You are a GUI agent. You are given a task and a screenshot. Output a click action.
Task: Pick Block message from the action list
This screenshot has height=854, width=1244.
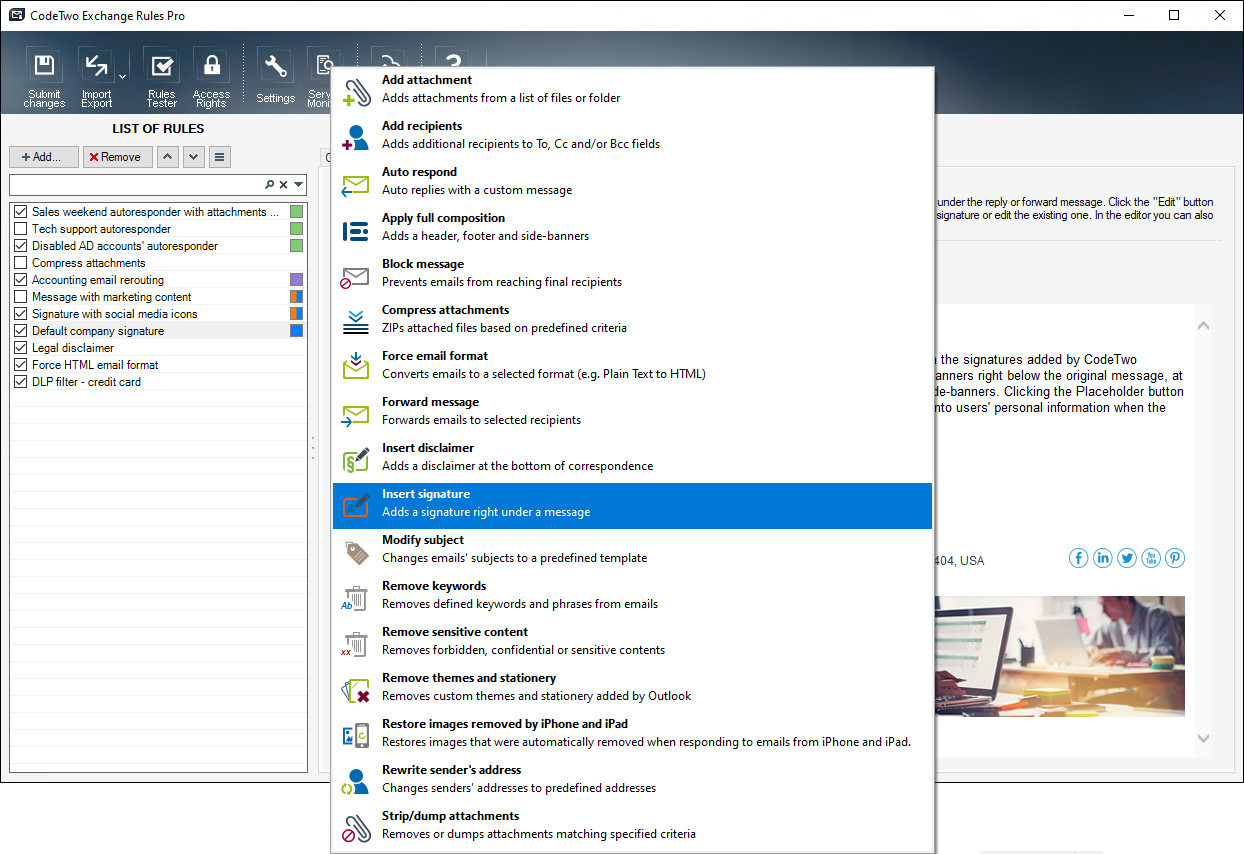[x=632, y=274]
